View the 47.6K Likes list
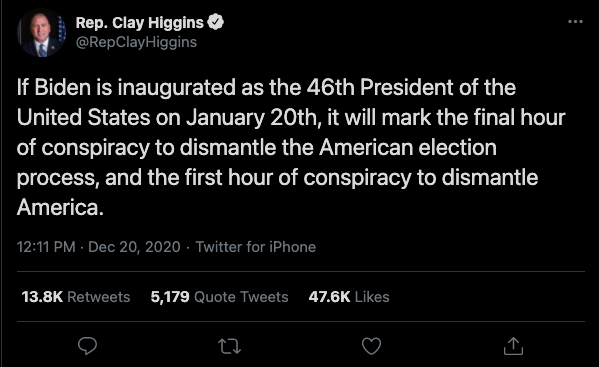Viewport: 599px width, 367px height. coord(349,297)
